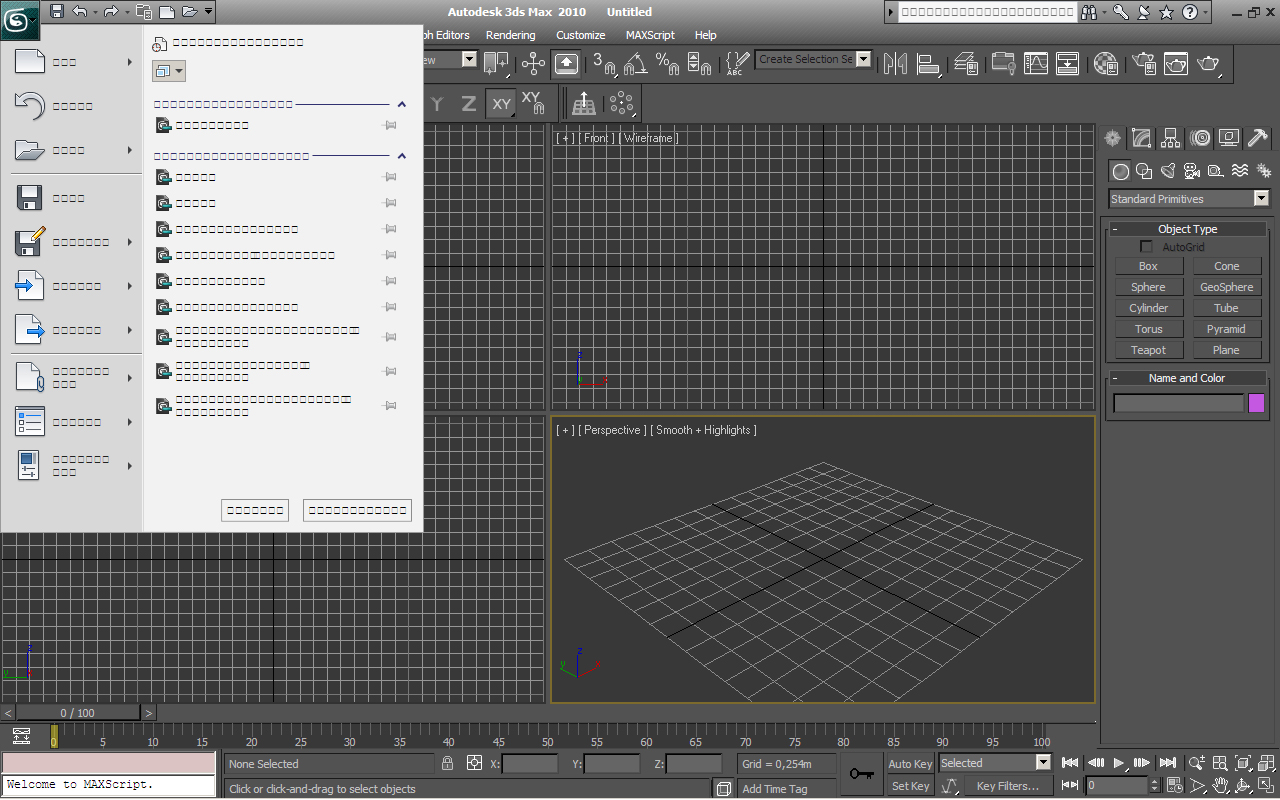Toggle Percent Snap
Image resolution: width=1280 pixels, height=800 pixels.
point(668,63)
